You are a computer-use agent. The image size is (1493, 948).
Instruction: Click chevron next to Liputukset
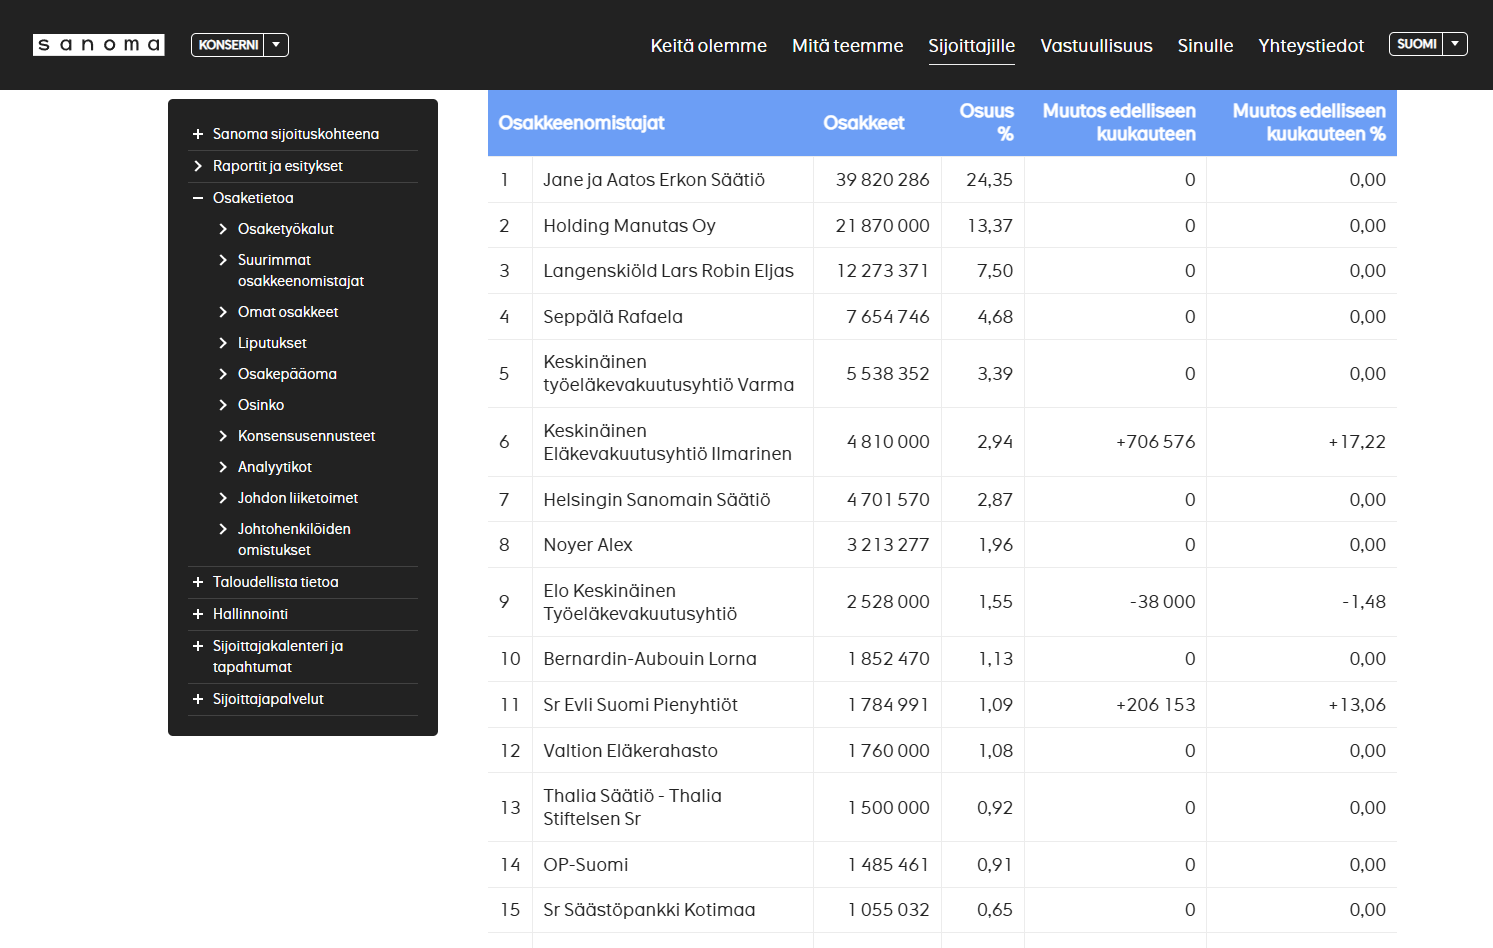pos(223,343)
